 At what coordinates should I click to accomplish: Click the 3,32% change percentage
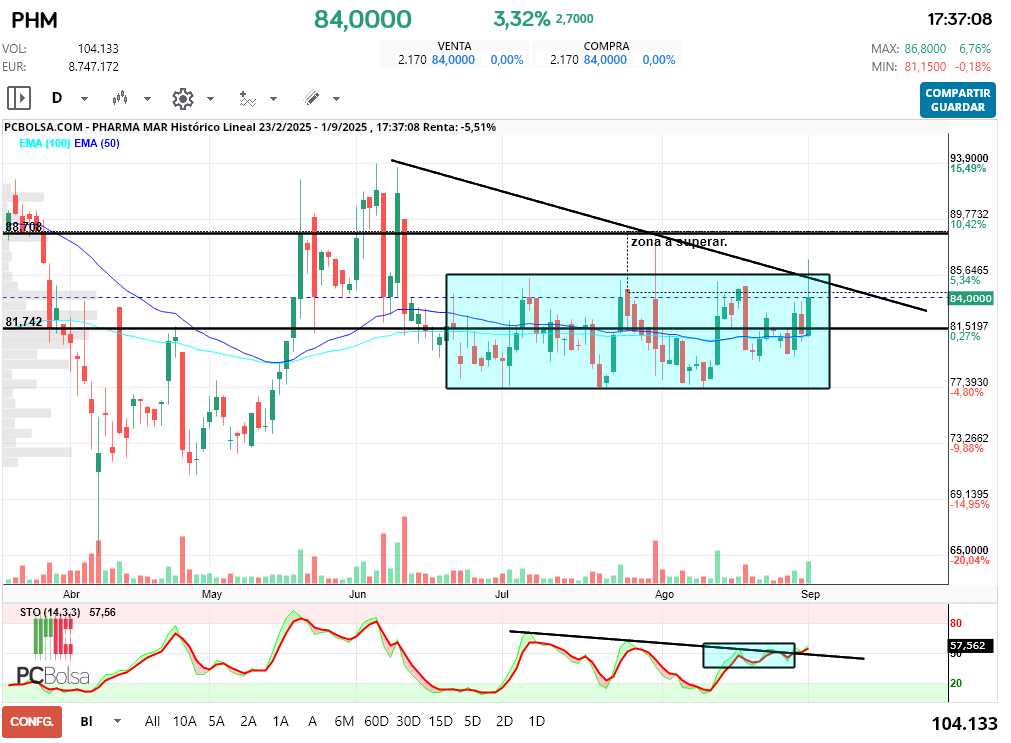(522, 19)
